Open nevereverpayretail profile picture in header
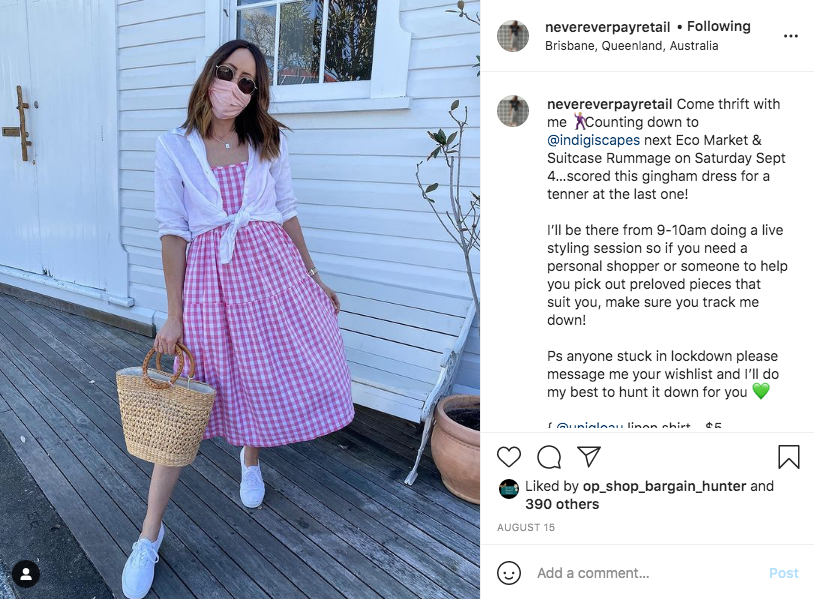The height and width of the screenshot is (599, 814). (x=513, y=36)
